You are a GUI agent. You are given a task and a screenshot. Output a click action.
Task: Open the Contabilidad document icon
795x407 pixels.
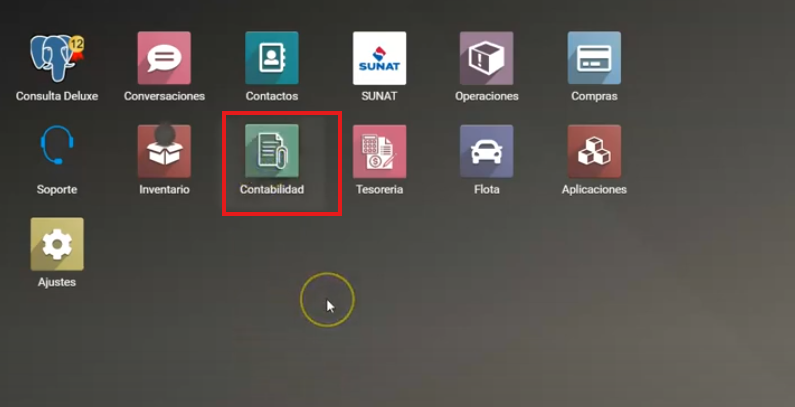(272, 151)
